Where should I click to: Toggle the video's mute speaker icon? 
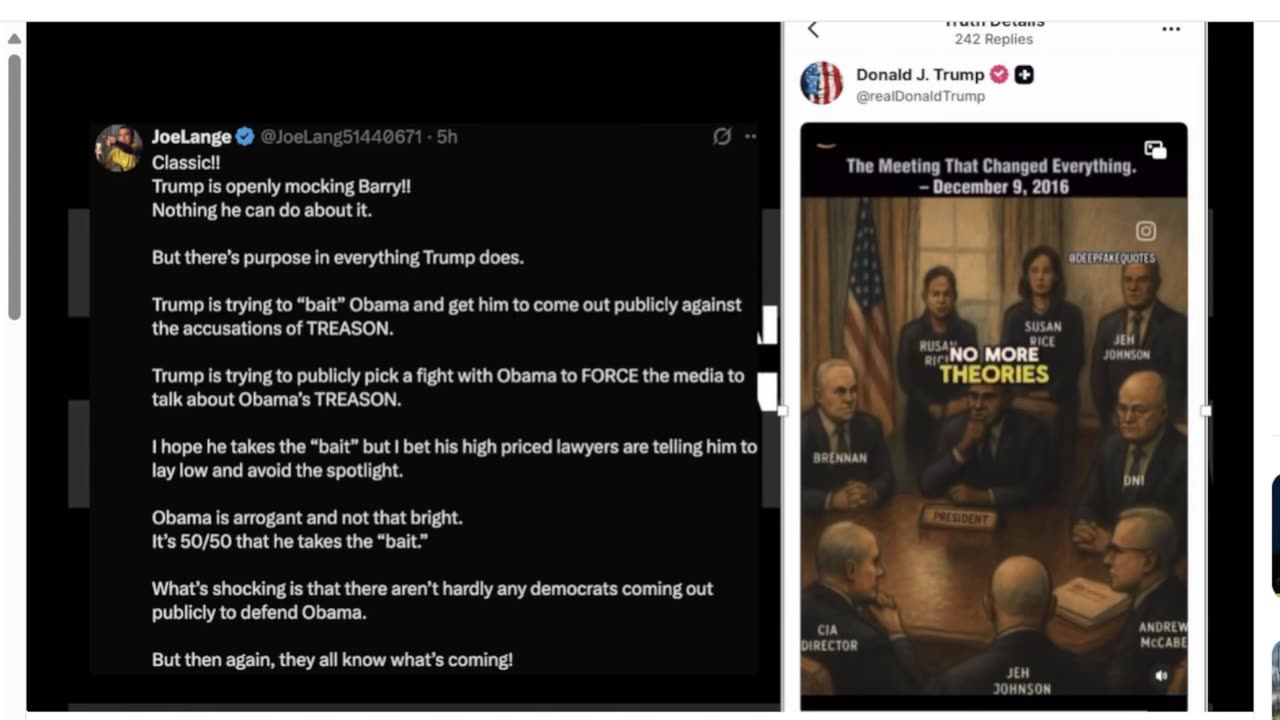pos(1161,676)
